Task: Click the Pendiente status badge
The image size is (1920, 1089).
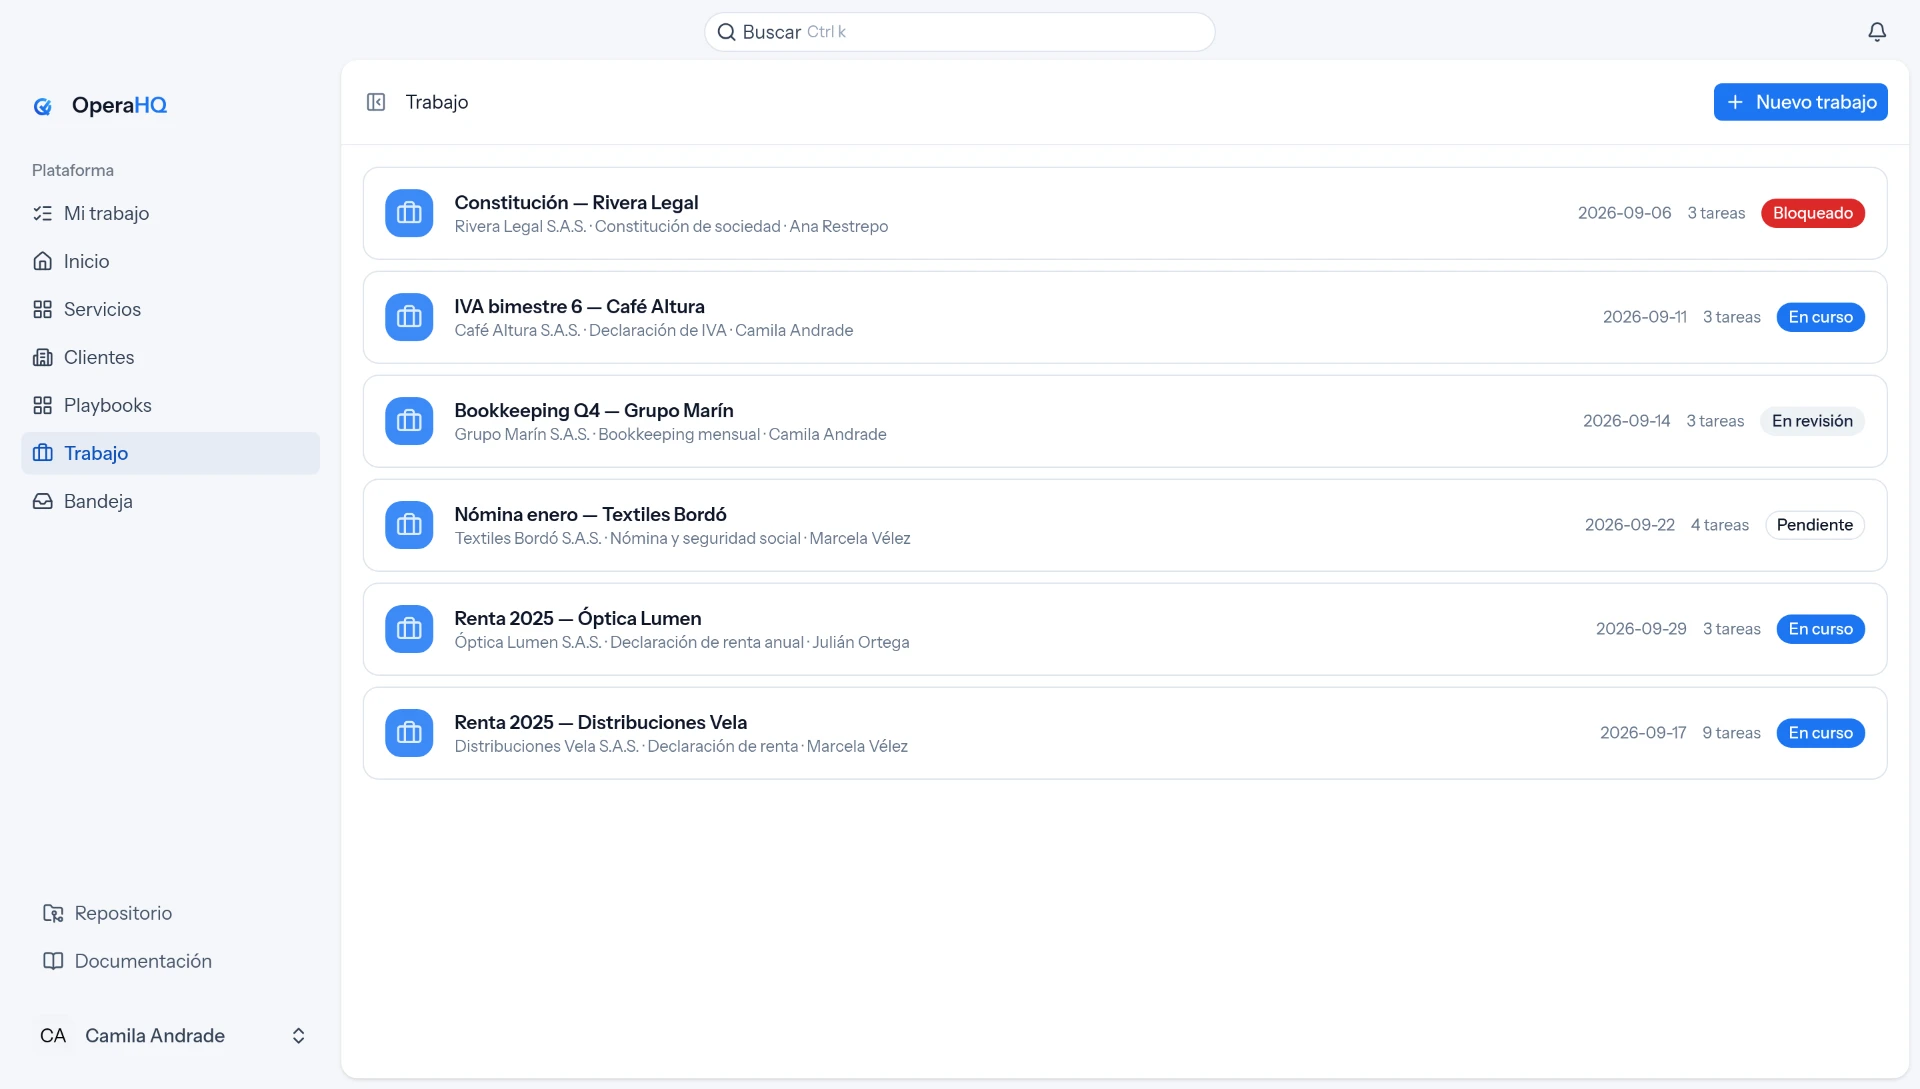Action: [x=1814, y=525]
